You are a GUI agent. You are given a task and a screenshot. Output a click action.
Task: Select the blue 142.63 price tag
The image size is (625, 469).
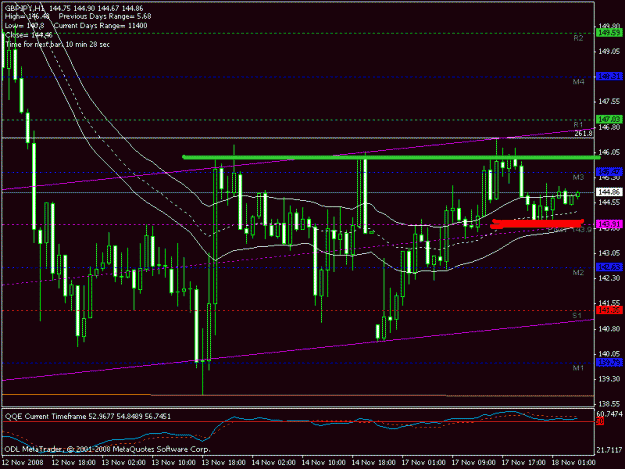click(x=609, y=267)
